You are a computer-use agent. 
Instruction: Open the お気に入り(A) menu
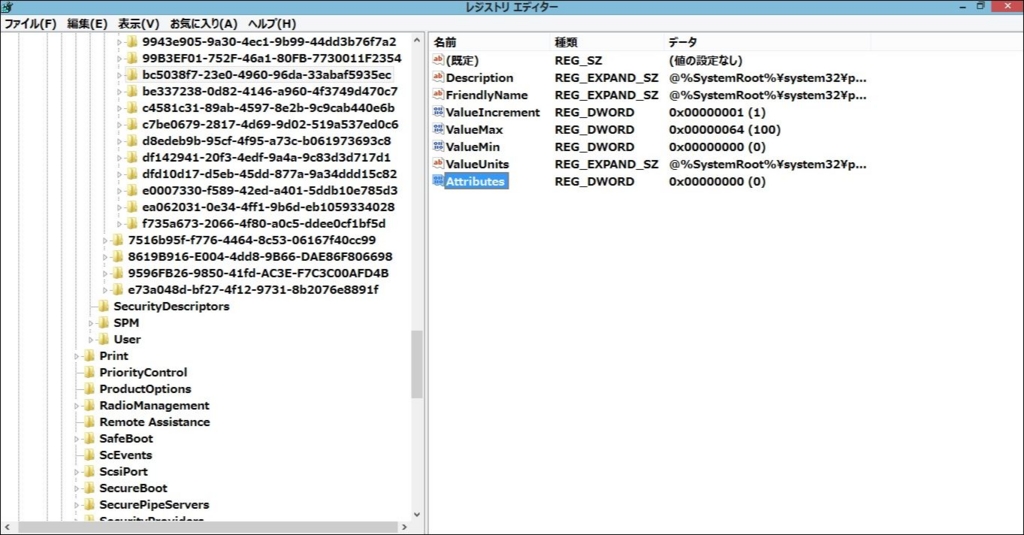coord(204,24)
